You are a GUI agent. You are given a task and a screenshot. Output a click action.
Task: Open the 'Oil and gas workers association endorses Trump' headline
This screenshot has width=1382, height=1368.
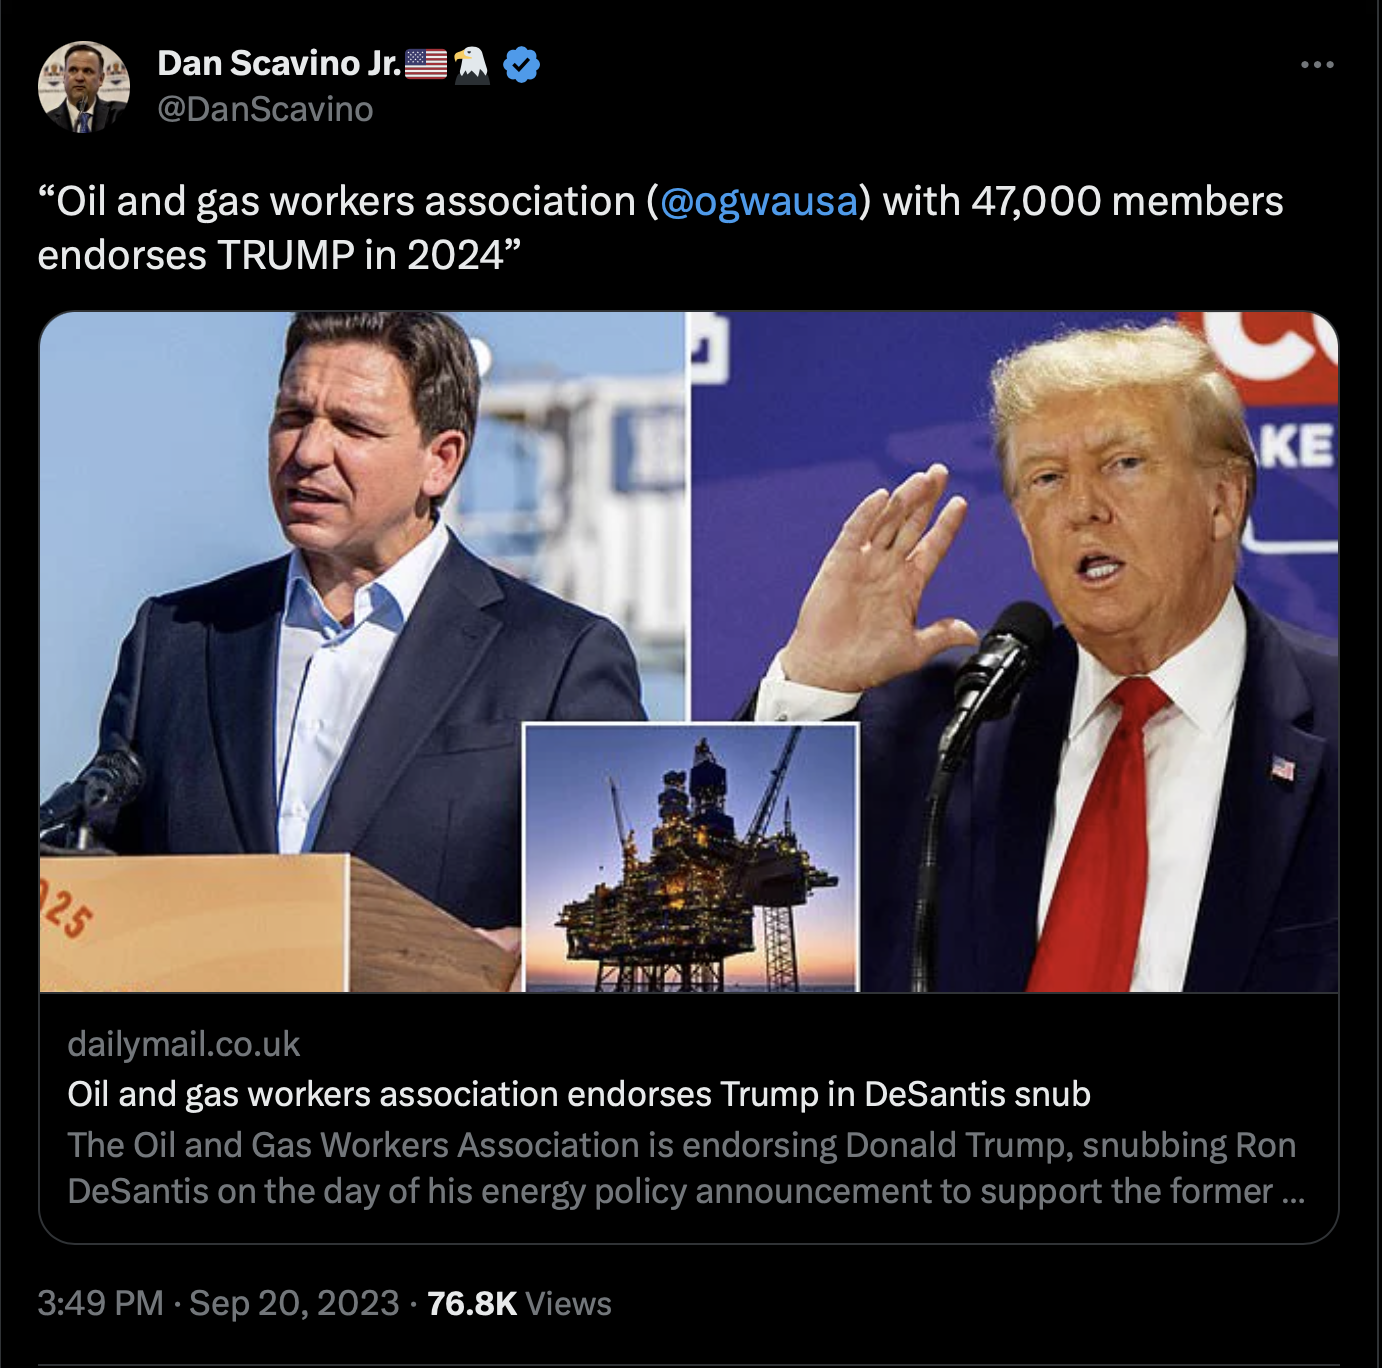579,1094
